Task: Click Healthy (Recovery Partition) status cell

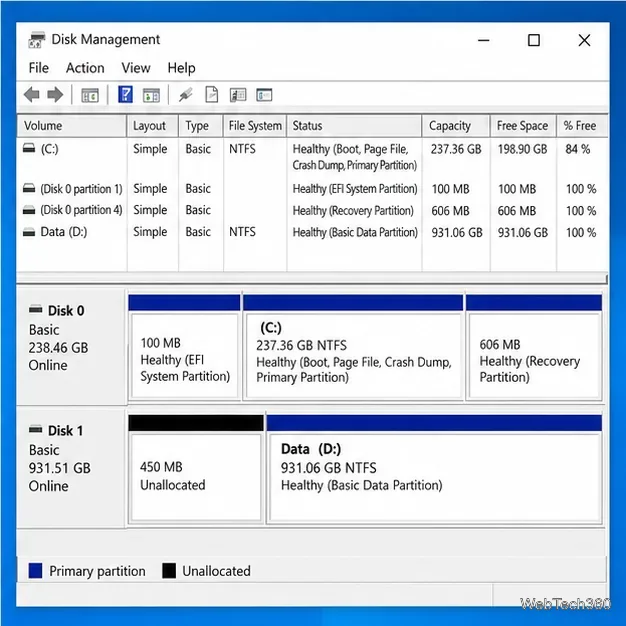Action: coord(353,210)
